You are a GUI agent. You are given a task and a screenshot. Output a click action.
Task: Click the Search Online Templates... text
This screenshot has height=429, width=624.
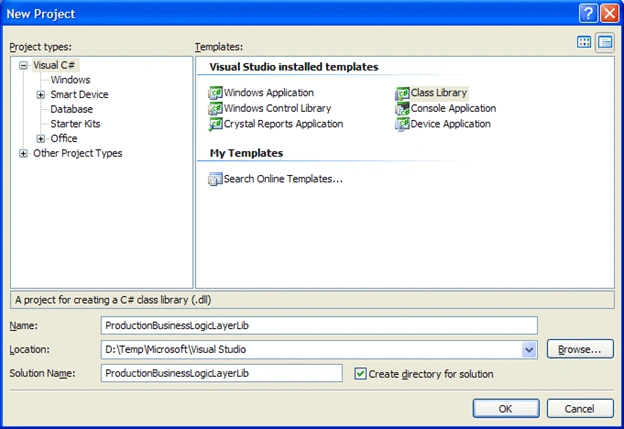coord(283,179)
